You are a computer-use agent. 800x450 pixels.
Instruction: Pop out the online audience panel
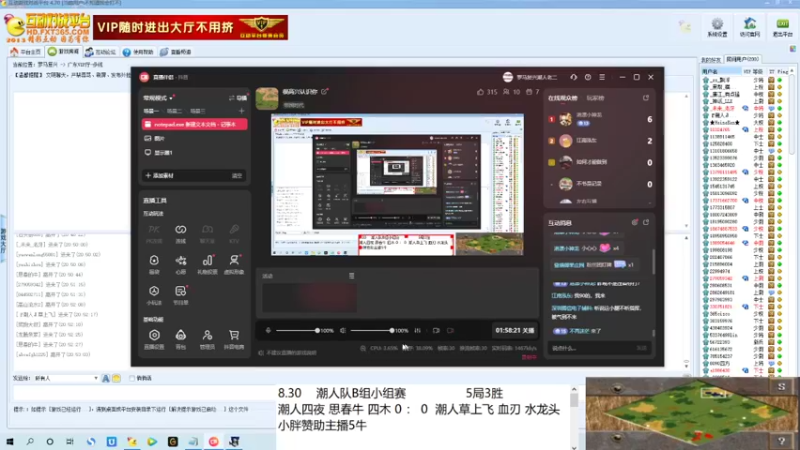click(x=646, y=98)
